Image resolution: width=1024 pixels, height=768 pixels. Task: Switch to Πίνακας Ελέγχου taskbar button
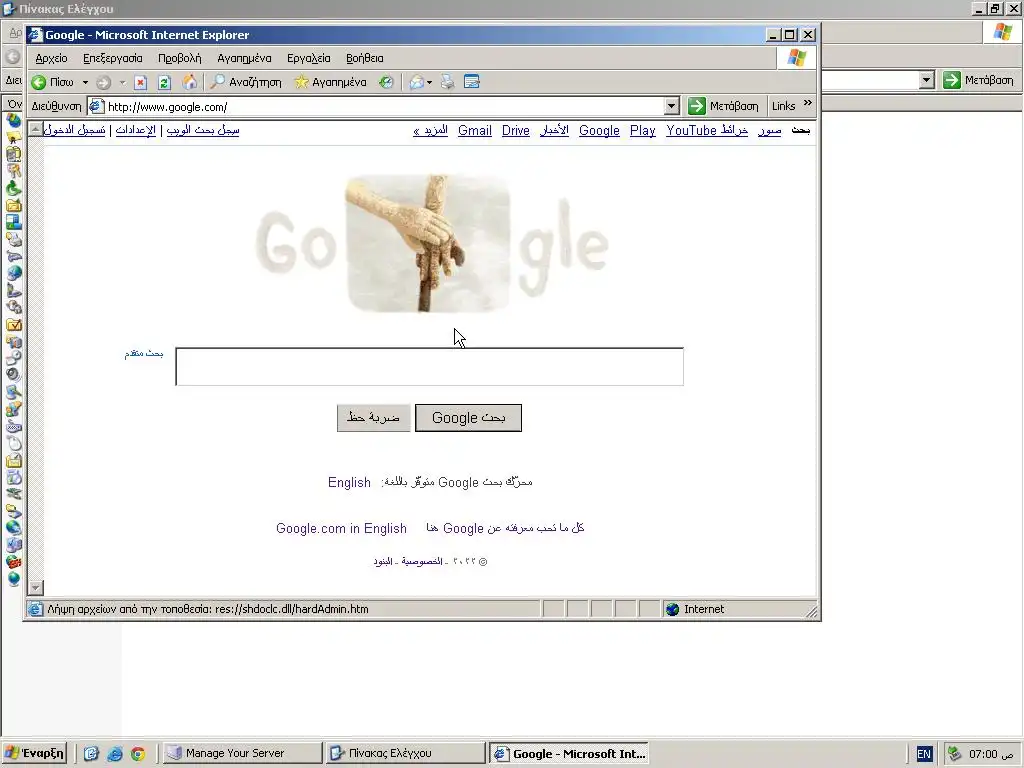point(405,753)
